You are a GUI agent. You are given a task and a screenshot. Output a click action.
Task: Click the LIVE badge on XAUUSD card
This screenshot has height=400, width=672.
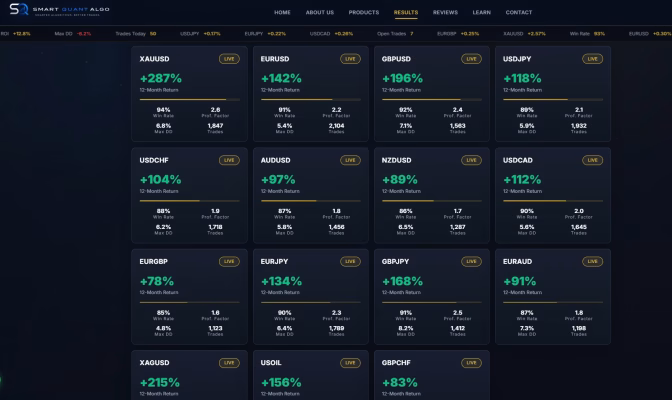click(x=229, y=59)
